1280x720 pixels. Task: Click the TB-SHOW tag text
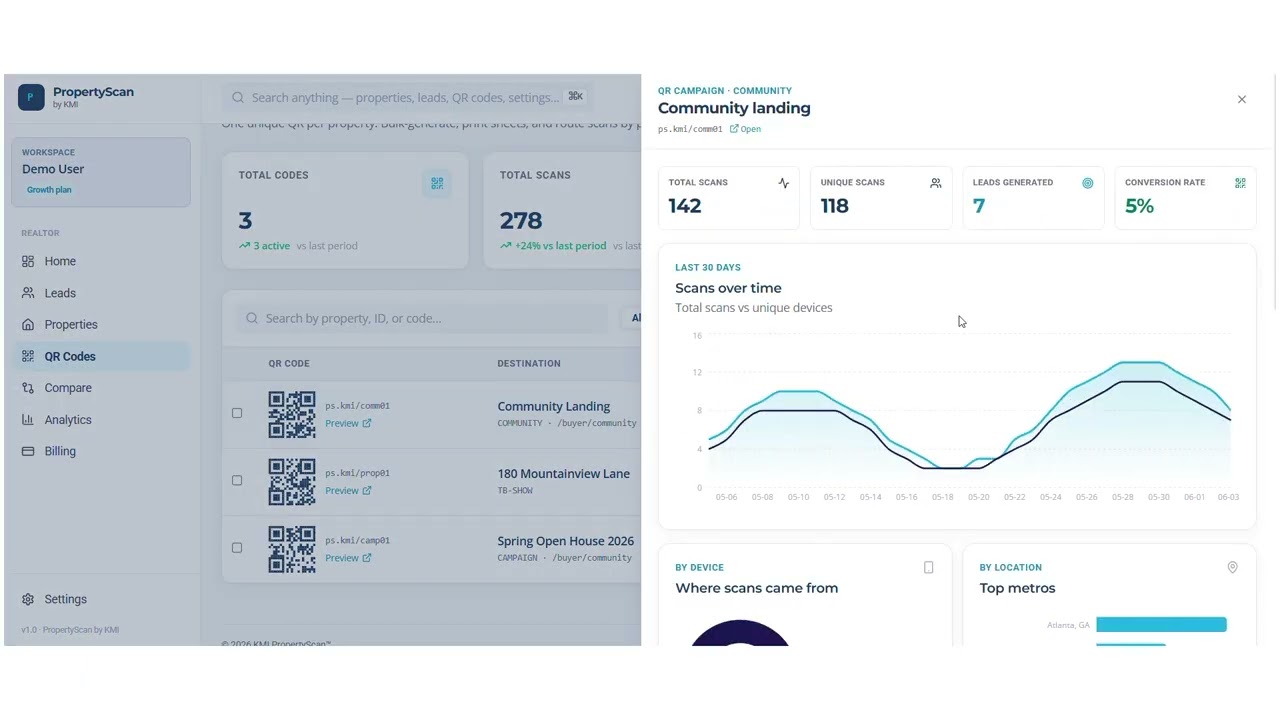pyautogui.click(x=515, y=491)
